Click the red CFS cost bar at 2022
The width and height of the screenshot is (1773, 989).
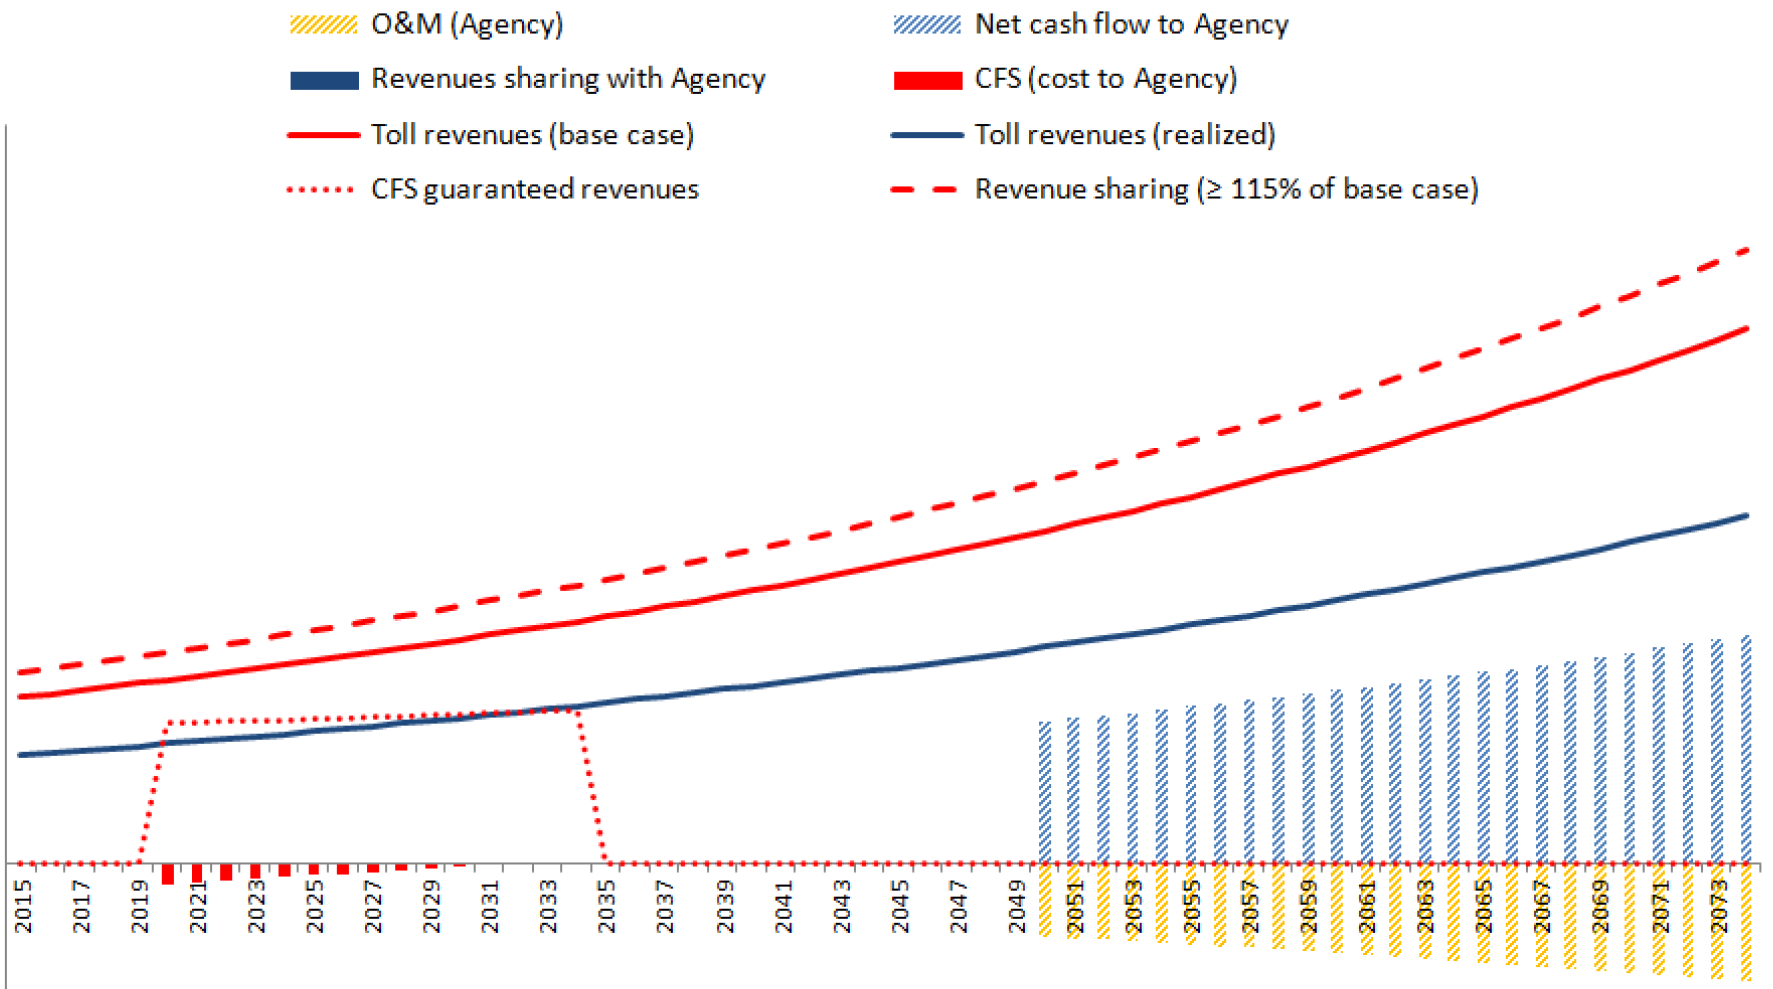226,872
